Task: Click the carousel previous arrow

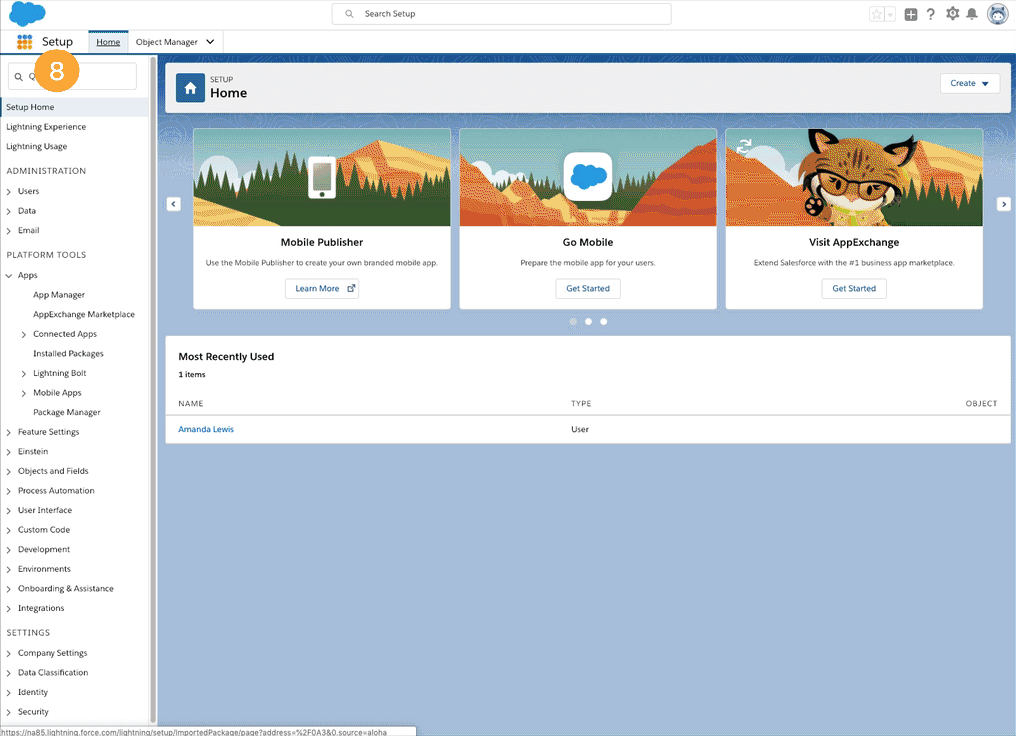Action: tap(174, 204)
